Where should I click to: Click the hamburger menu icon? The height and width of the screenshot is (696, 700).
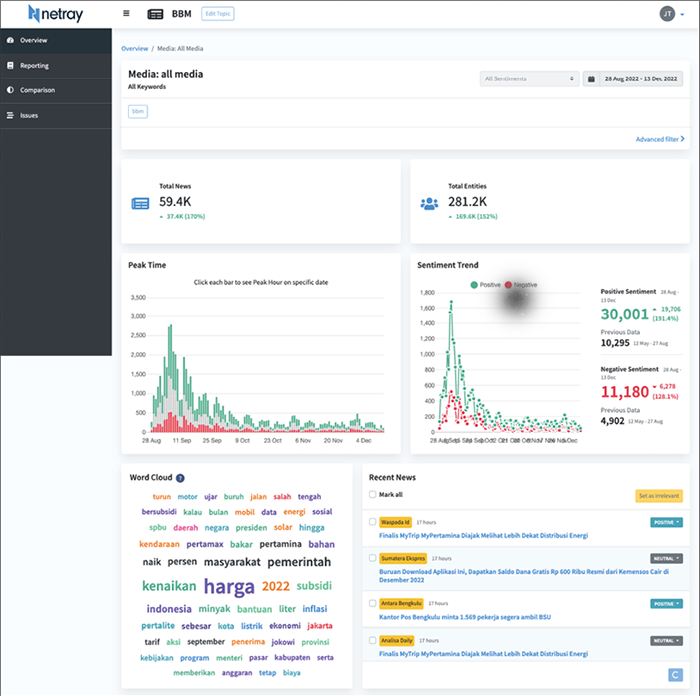click(x=126, y=14)
